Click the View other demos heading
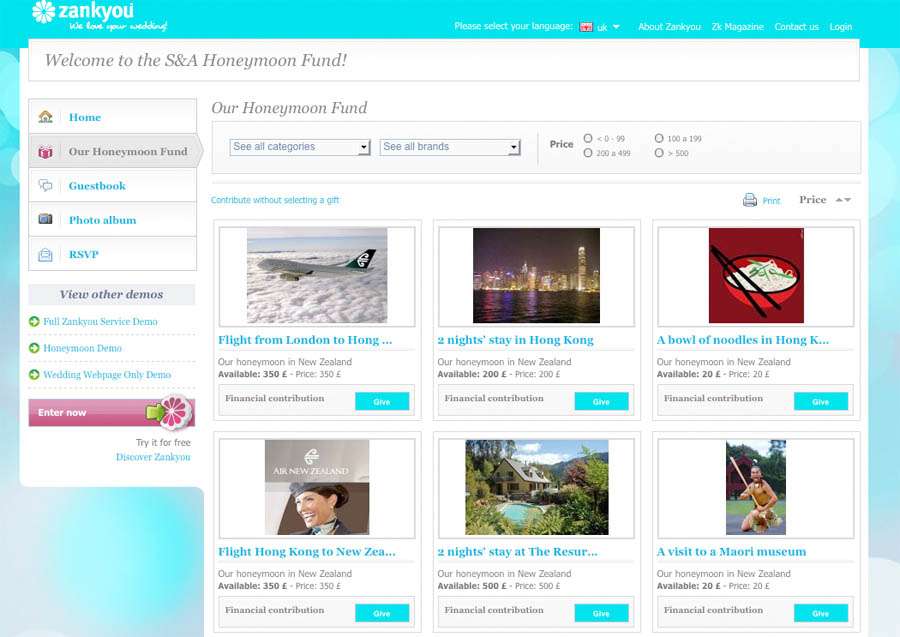 111,294
